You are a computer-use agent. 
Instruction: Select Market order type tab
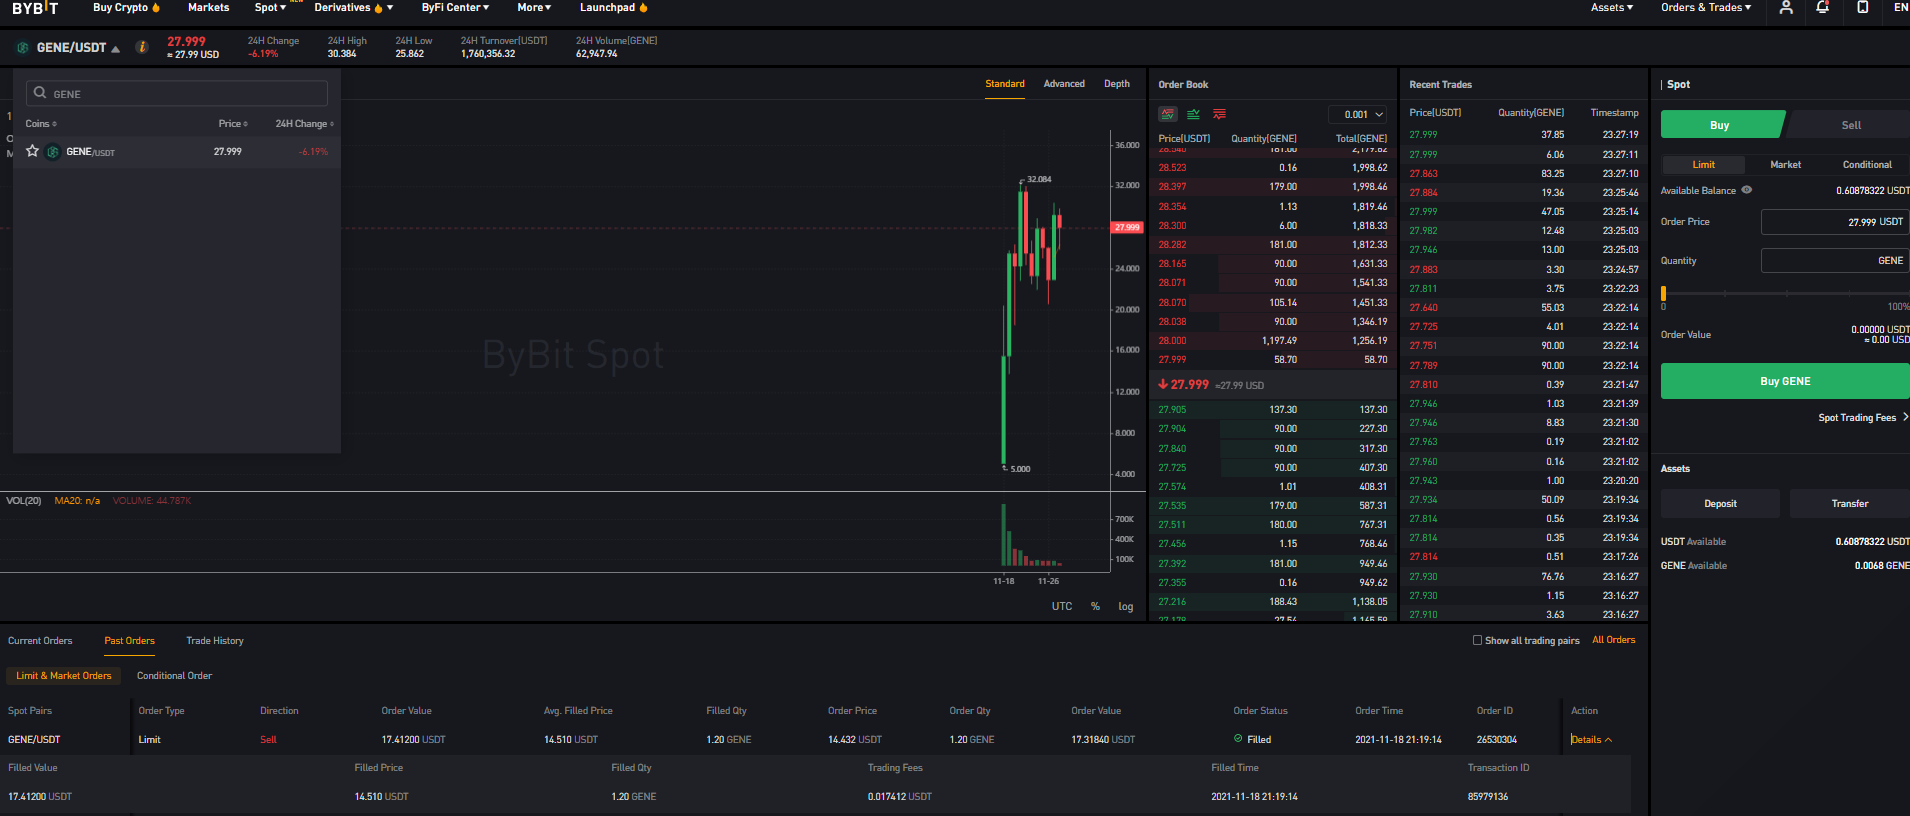click(x=1785, y=165)
